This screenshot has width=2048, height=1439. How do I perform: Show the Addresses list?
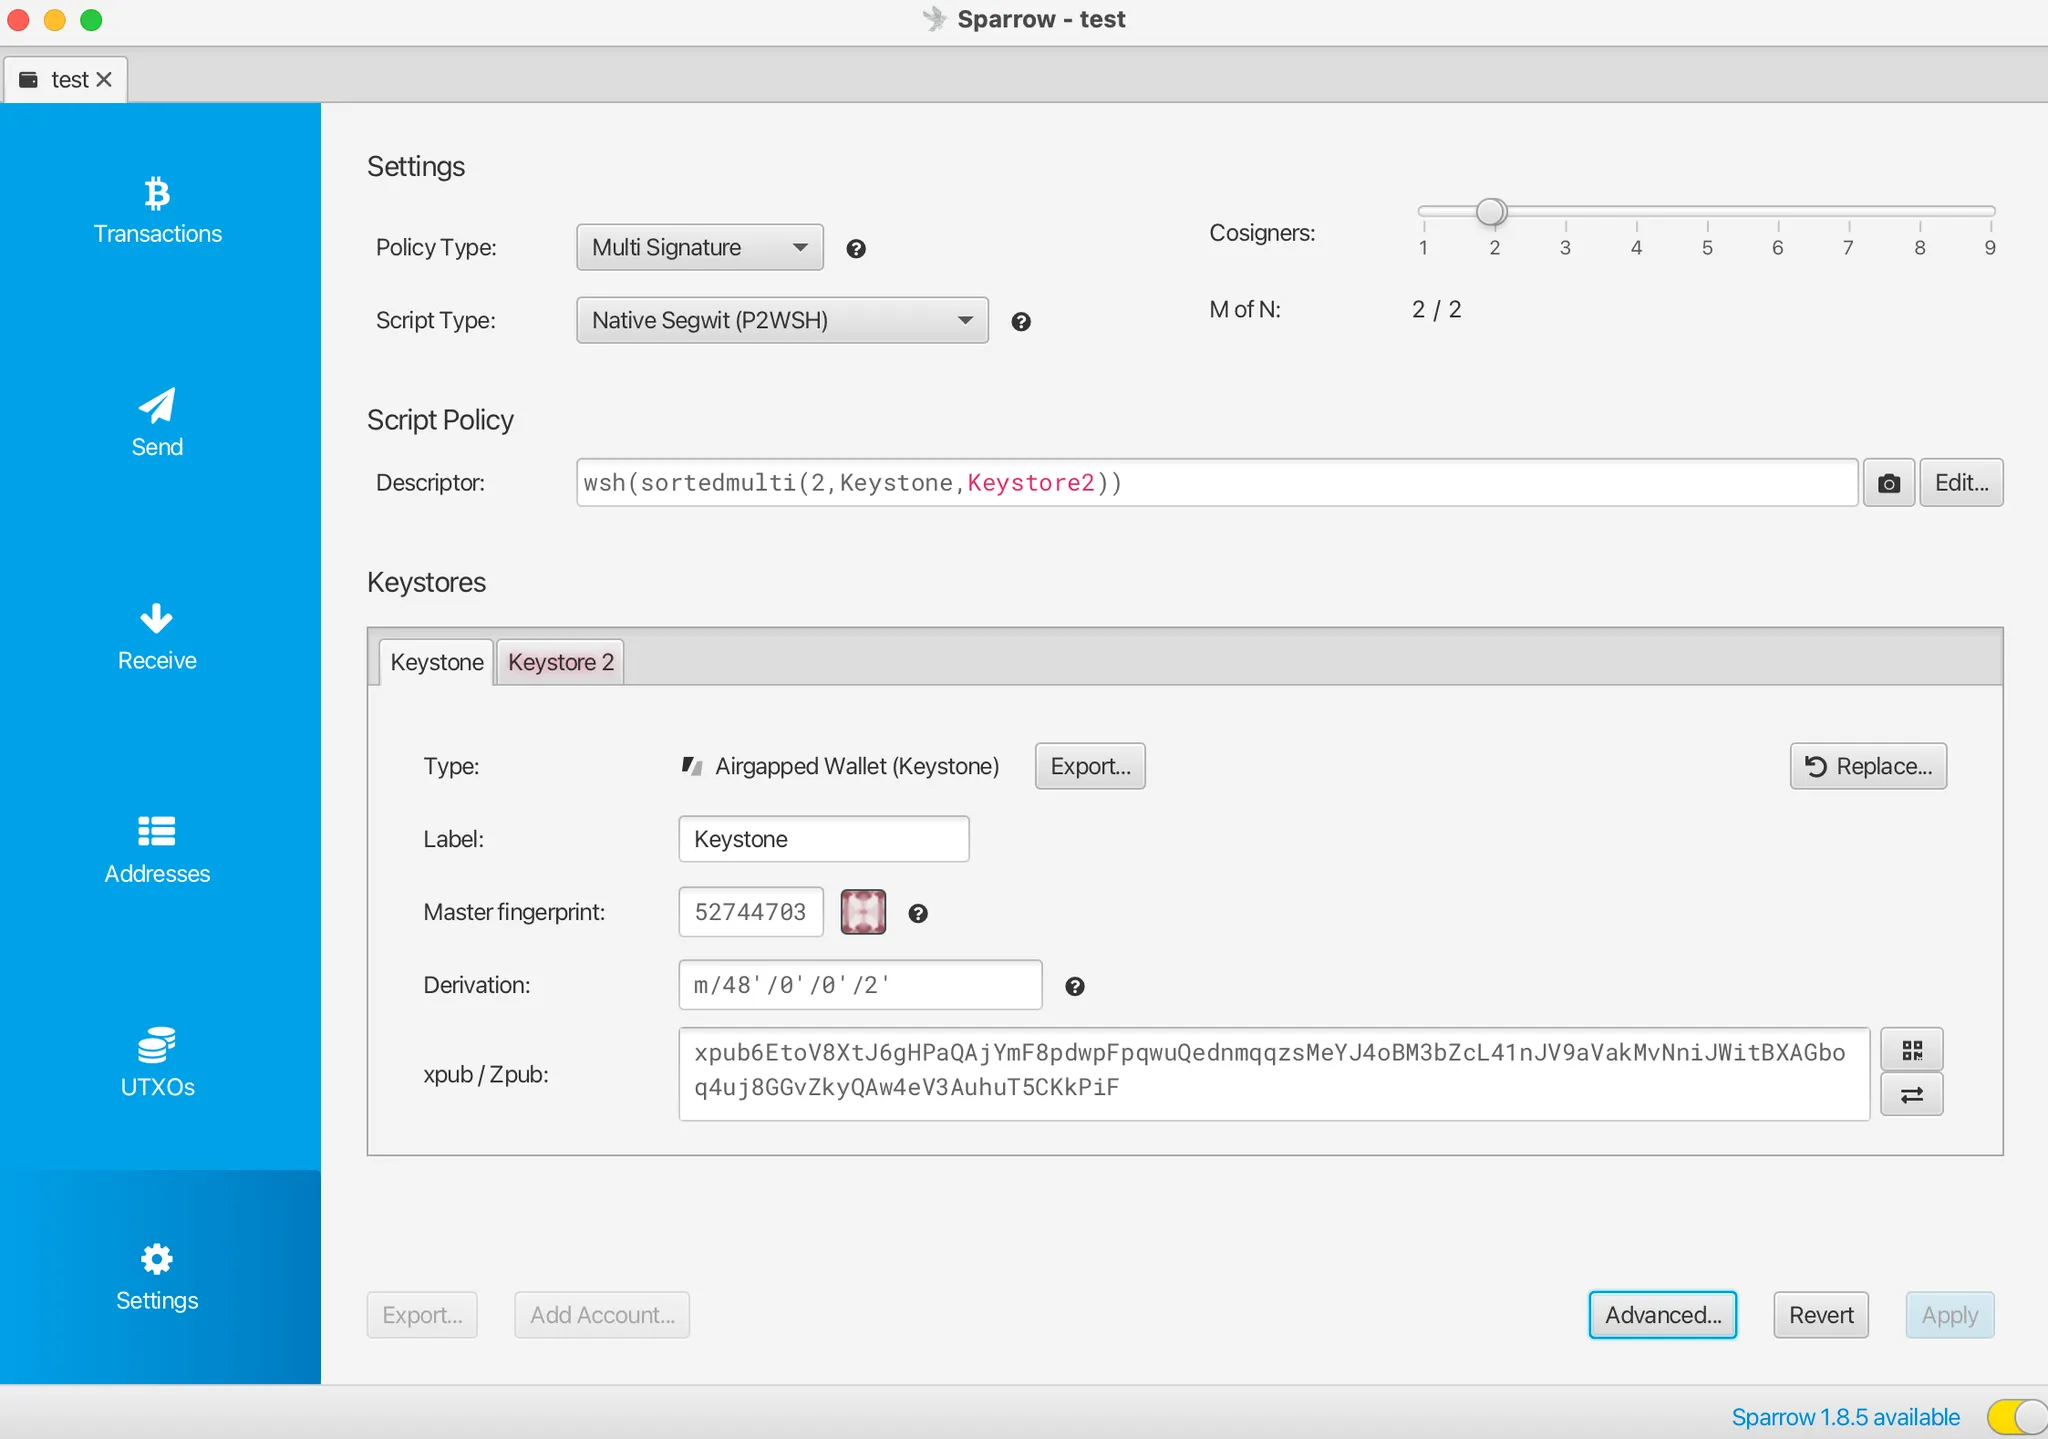[x=157, y=851]
